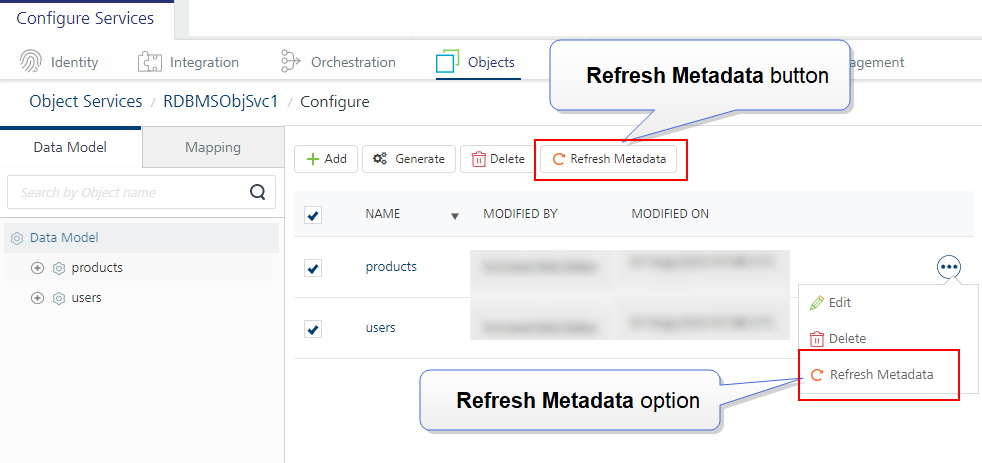Toggle the products row checkbox
Screen dimensions: 982x463
313,268
